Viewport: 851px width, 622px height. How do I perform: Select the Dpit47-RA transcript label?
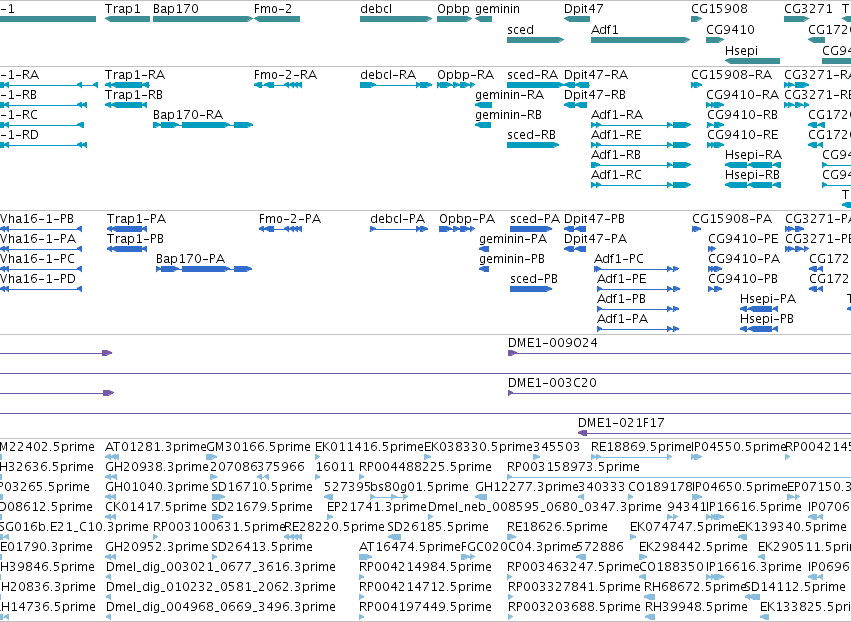click(596, 74)
